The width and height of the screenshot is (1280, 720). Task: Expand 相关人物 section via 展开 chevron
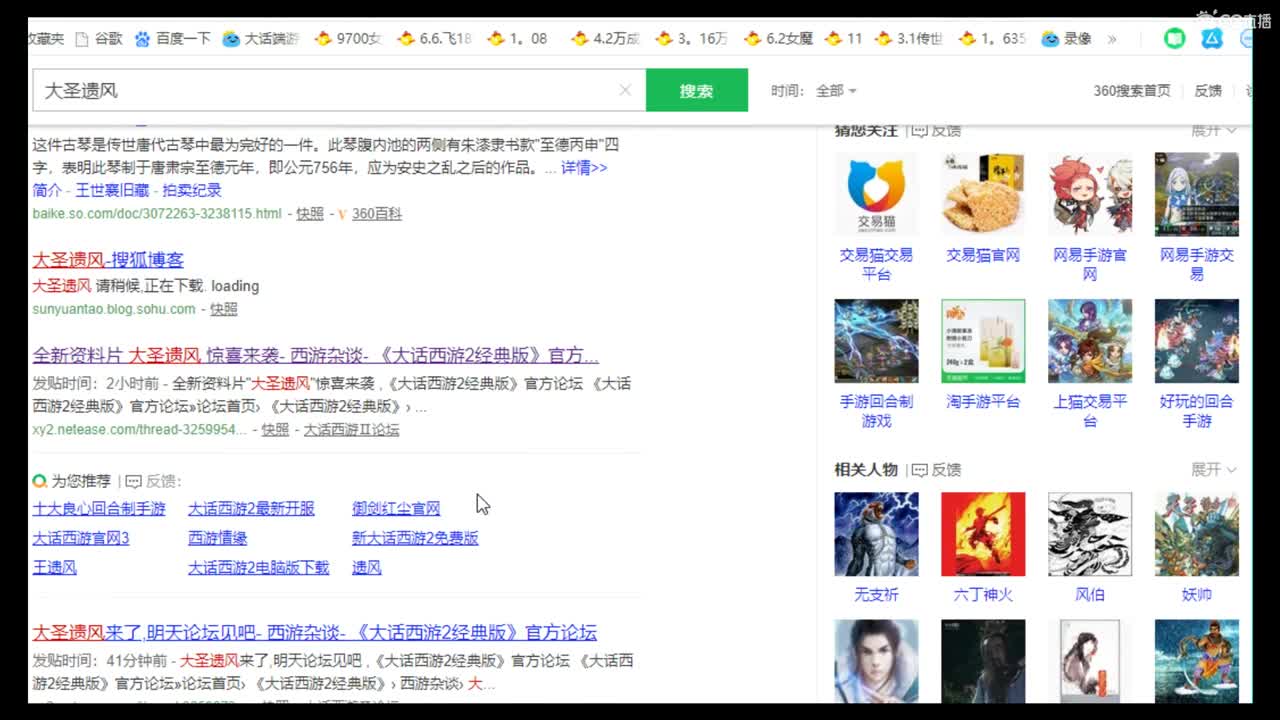(x=1214, y=469)
